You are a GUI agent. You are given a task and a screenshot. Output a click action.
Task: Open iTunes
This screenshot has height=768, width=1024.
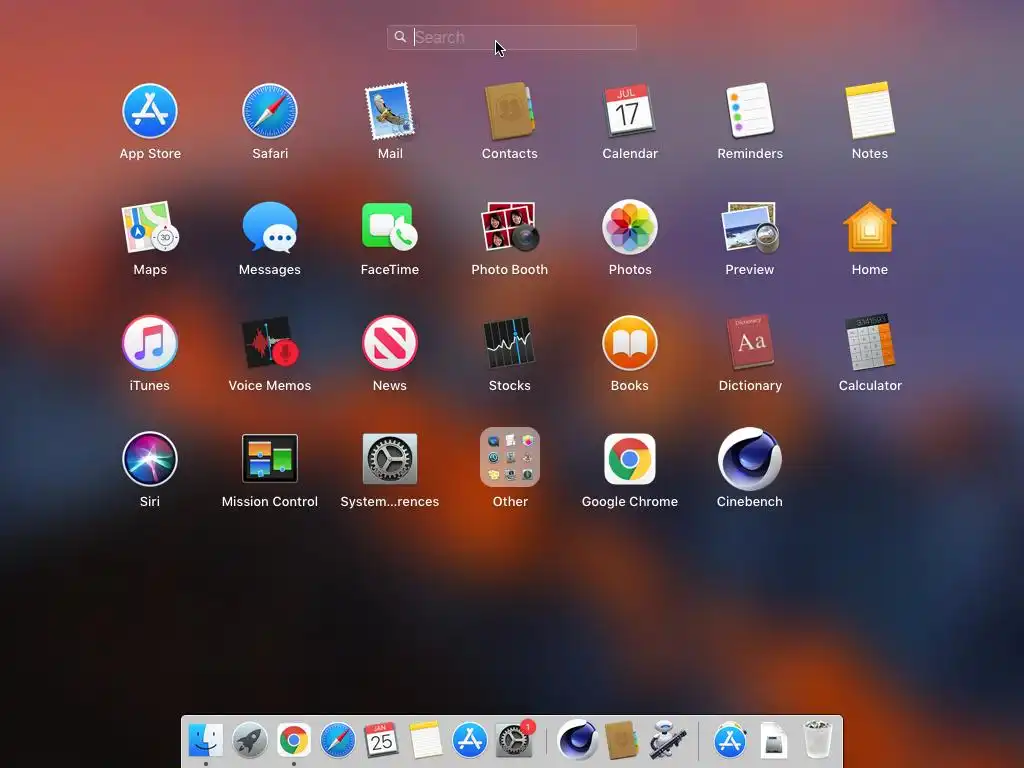point(150,343)
